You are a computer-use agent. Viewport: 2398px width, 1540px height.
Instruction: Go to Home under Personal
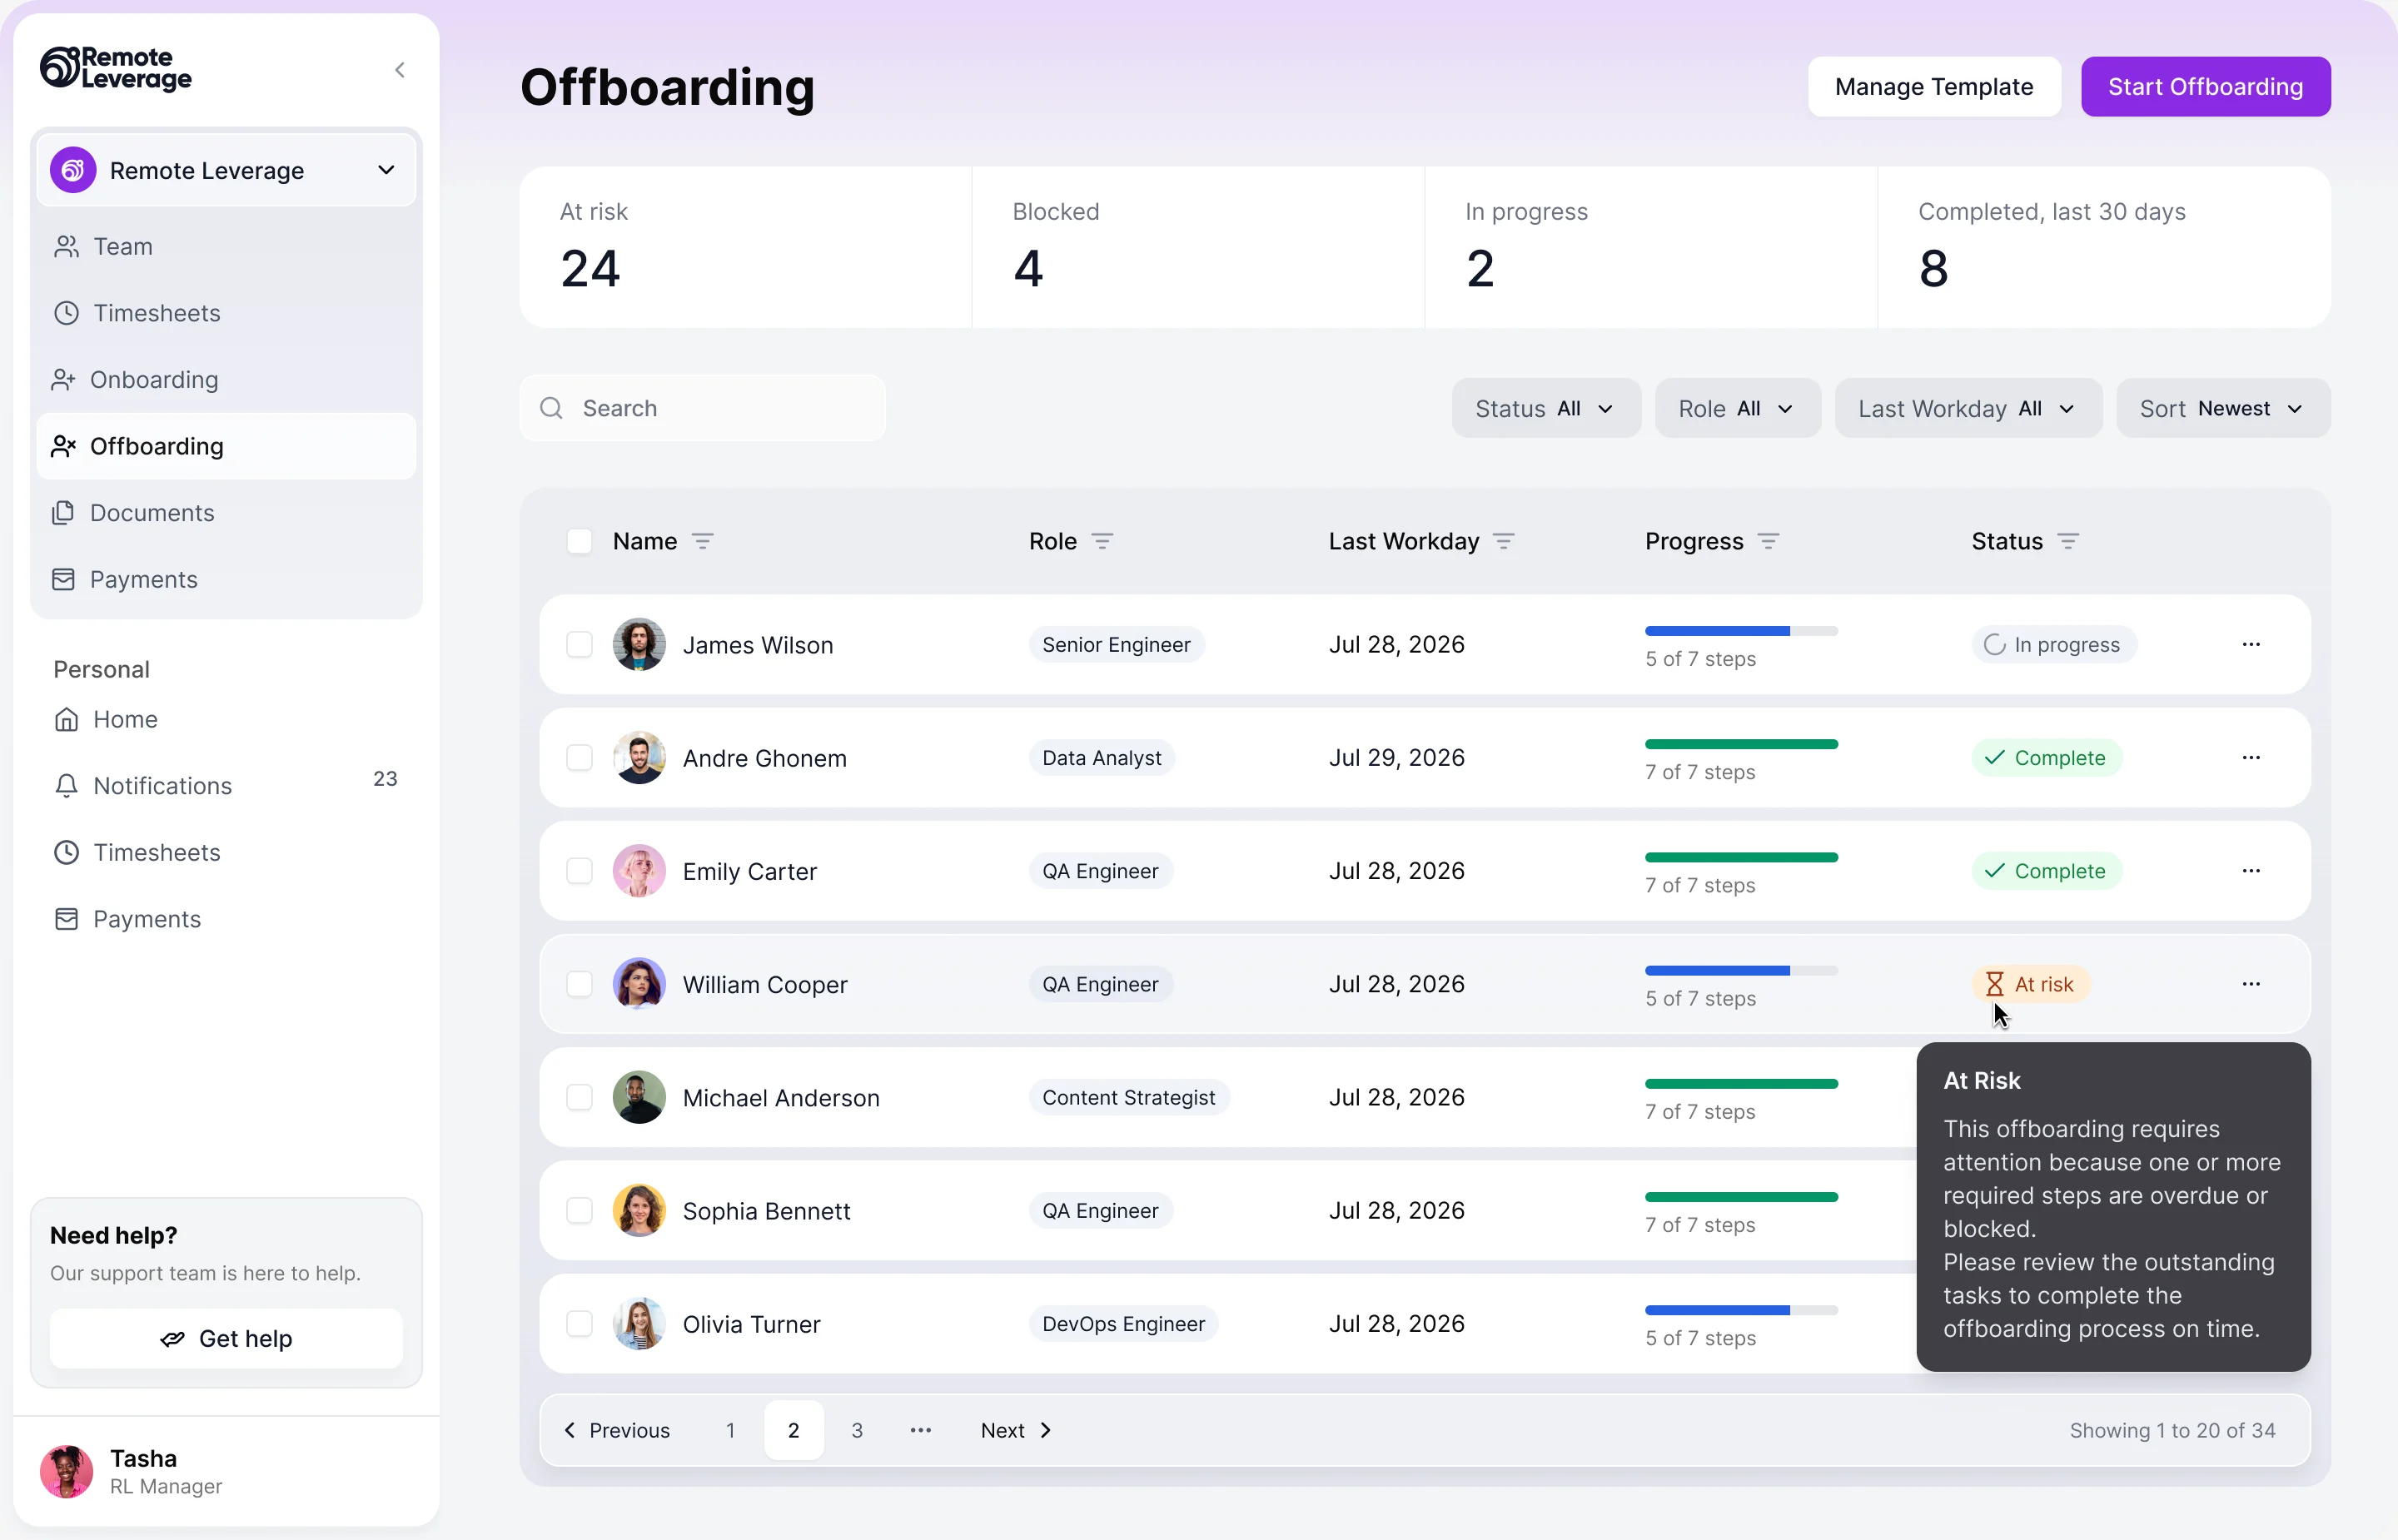(226, 719)
